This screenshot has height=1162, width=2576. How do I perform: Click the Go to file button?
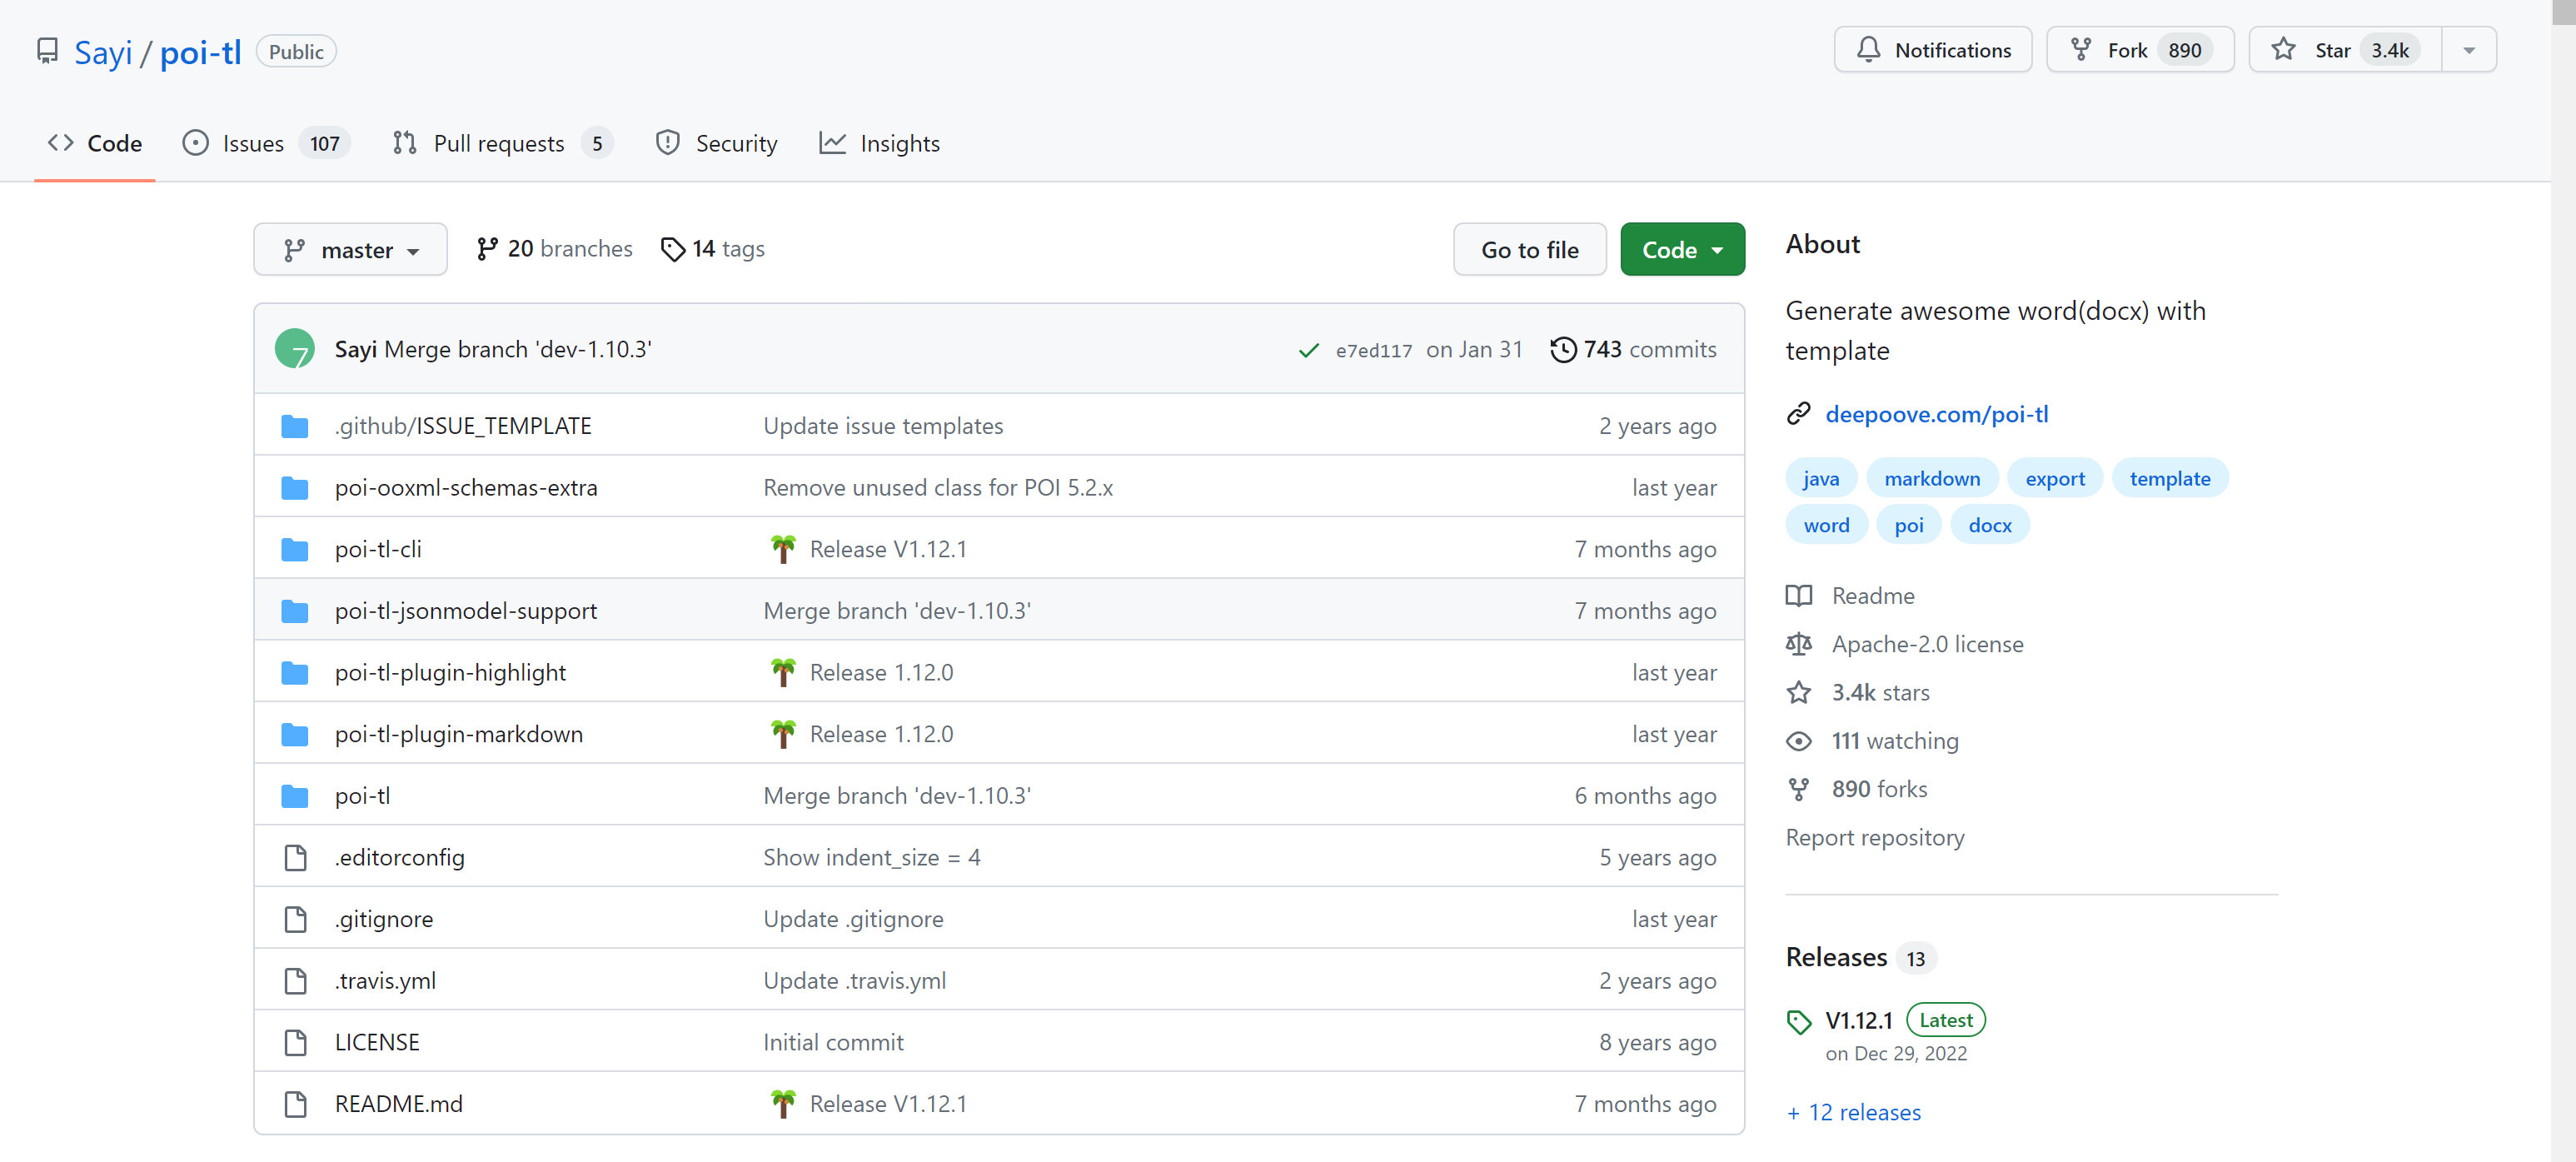tap(1529, 250)
